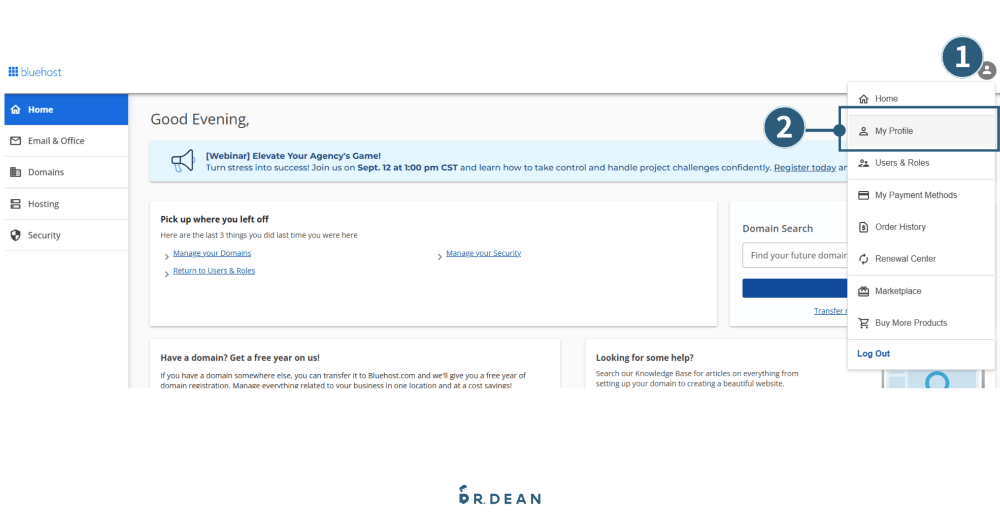Click the My Payment Methods card icon
The height and width of the screenshot is (521, 1000).
[864, 195]
